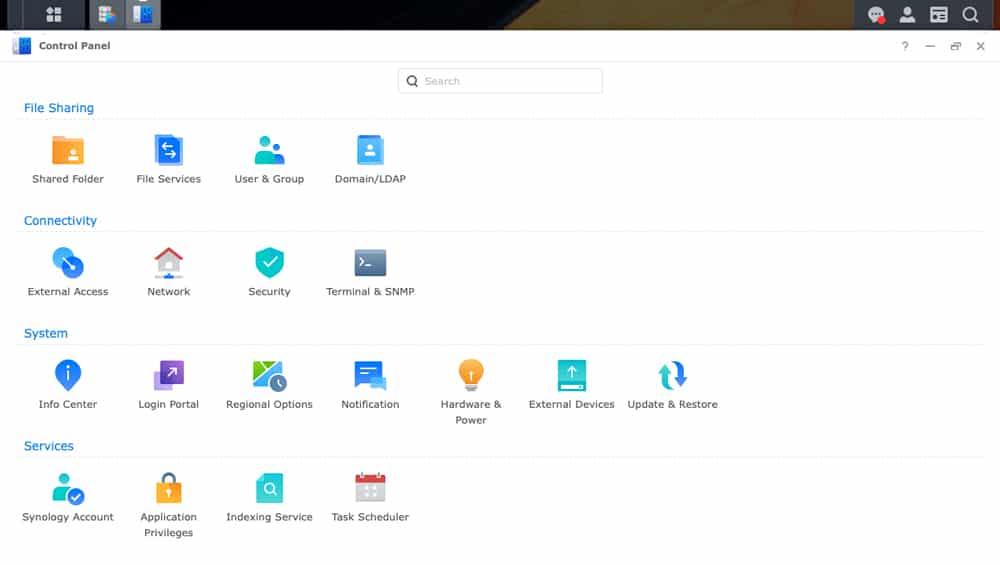Click the Services section heading
Screen dimensions: 1000x565
[x=48, y=446]
